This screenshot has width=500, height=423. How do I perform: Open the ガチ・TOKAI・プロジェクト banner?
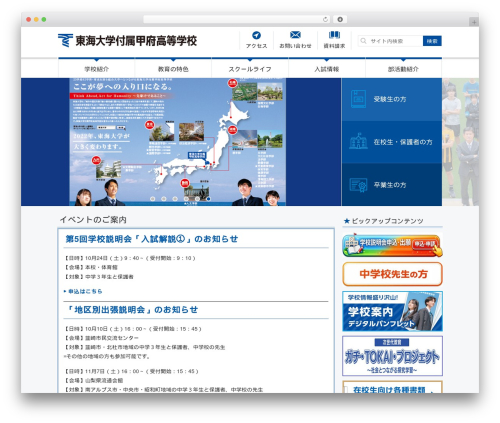tap(392, 356)
